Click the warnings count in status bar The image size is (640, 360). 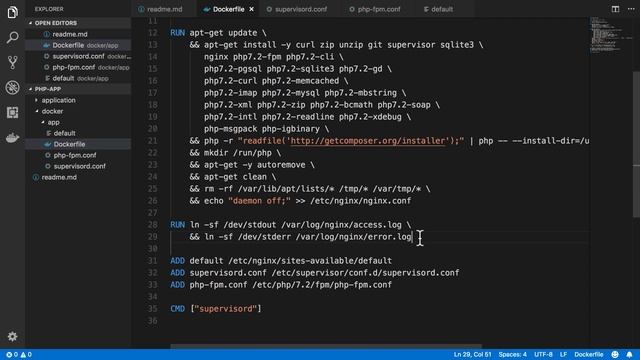pos(26,355)
